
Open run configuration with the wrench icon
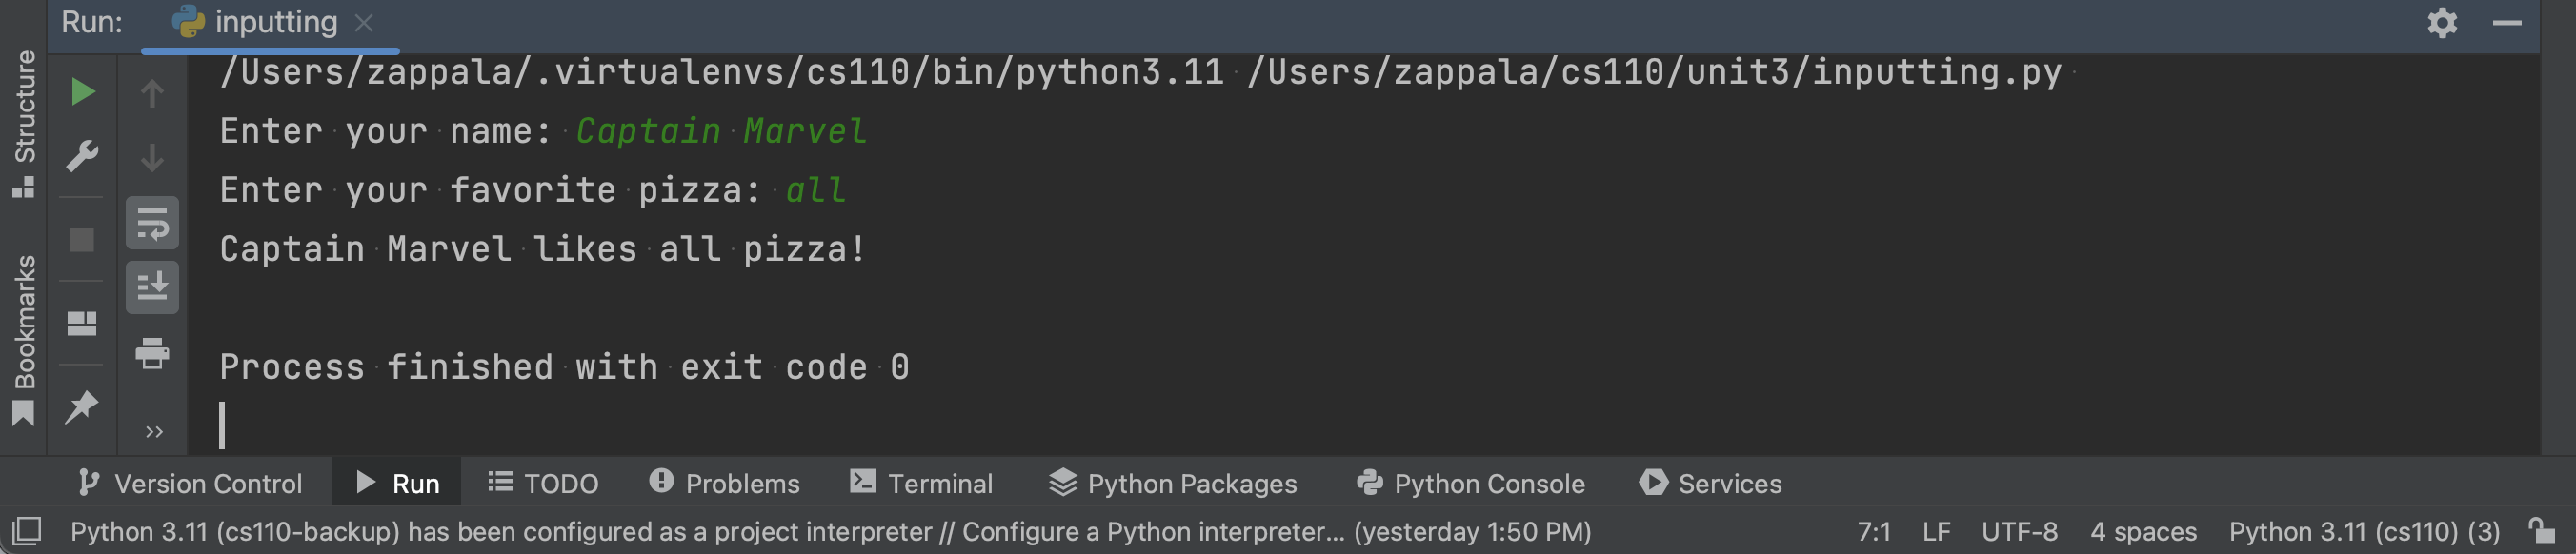[x=82, y=156]
